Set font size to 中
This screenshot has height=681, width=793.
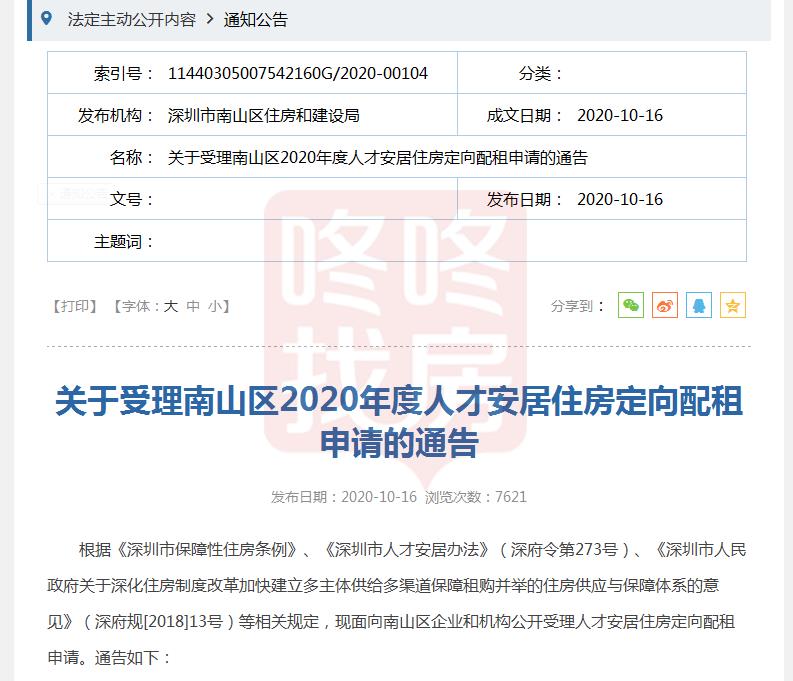click(x=193, y=306)
